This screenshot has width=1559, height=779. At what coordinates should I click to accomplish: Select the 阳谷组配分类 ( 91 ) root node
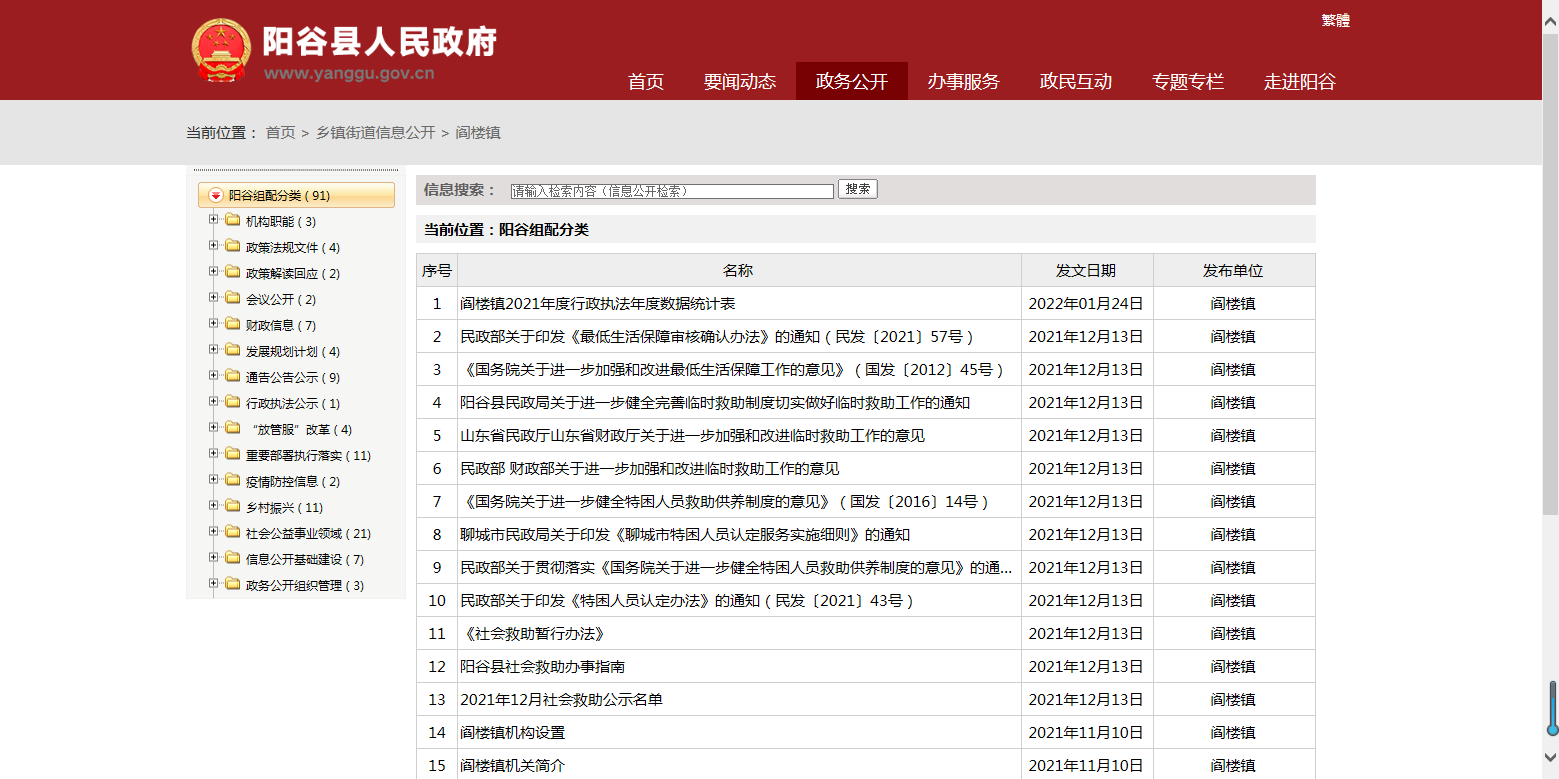(x=296, y=196)
